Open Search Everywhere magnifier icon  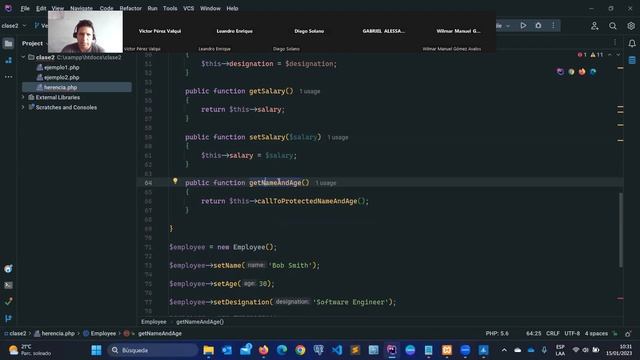[x=613, y=26]
